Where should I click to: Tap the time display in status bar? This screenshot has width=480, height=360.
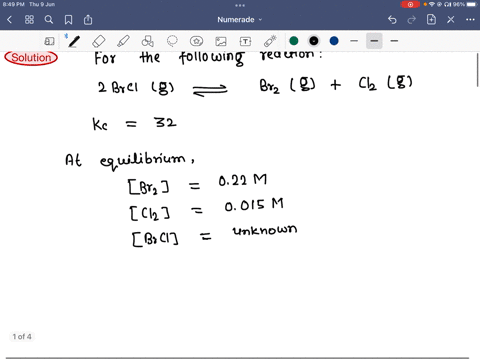(13, 4)
